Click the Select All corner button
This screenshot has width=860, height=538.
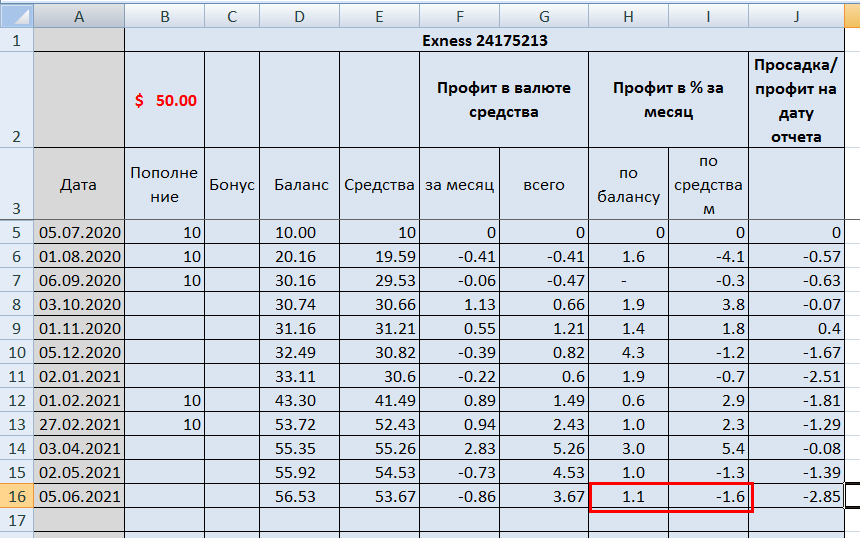click(x=16, y=16)
